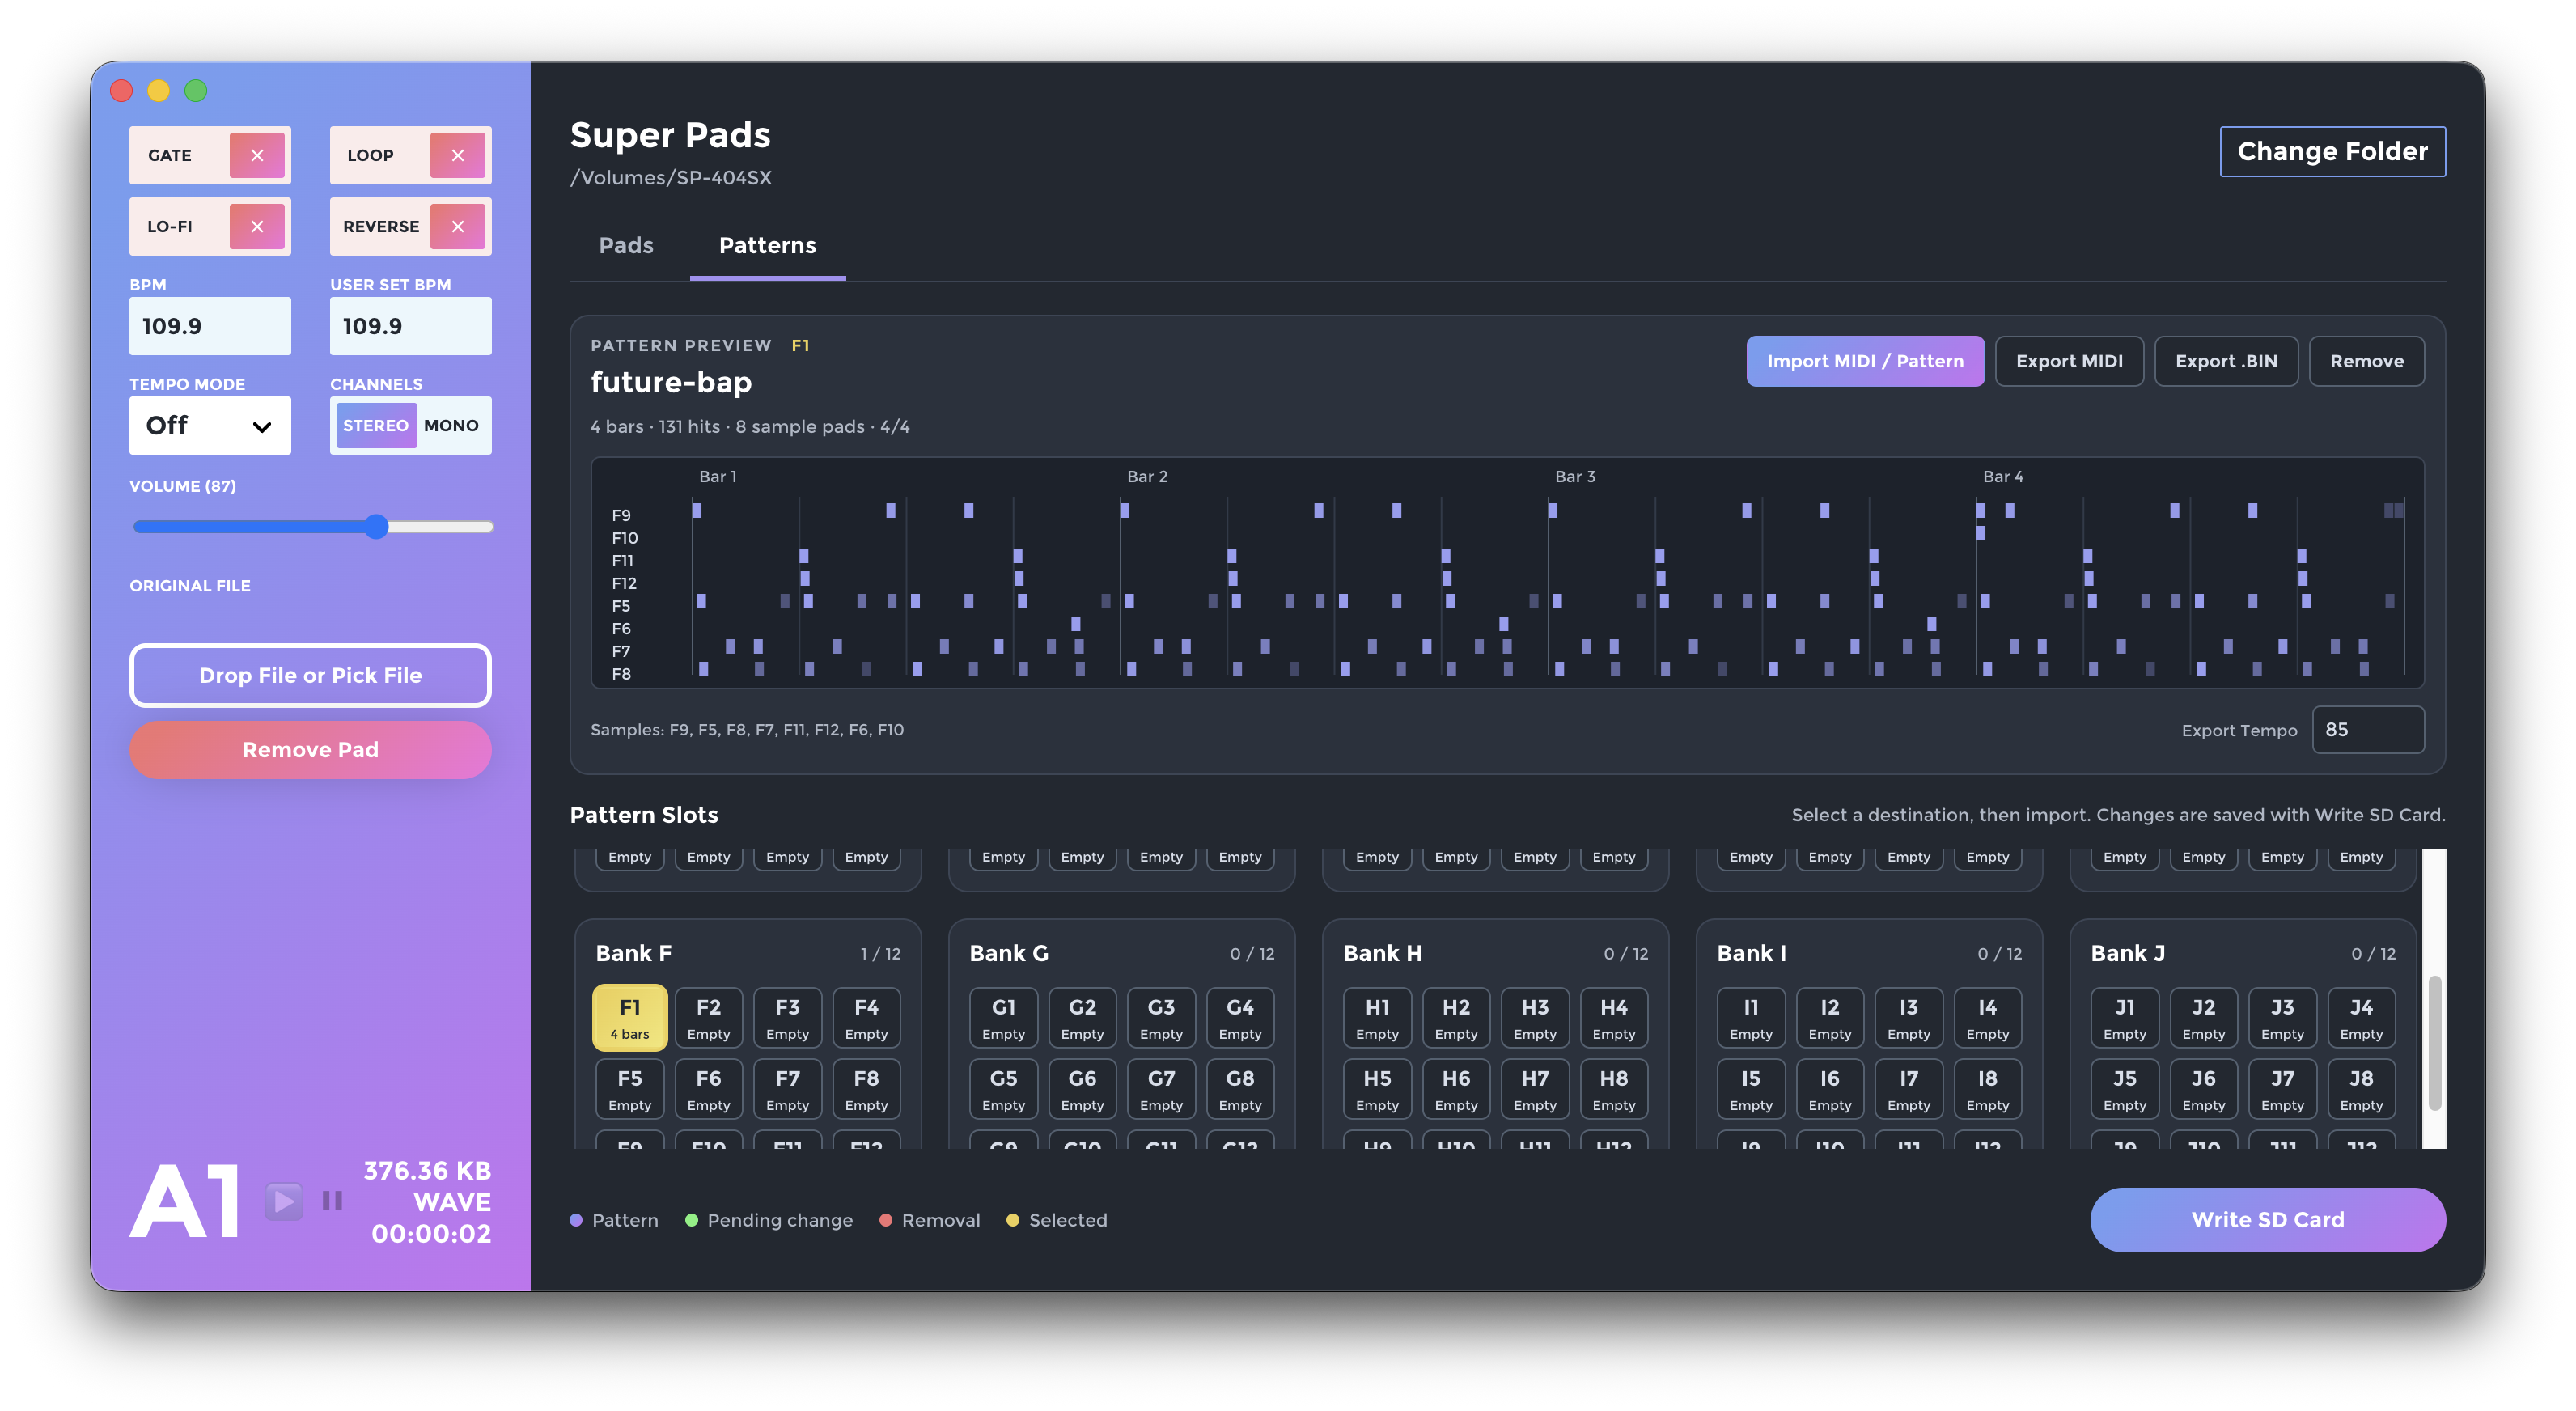Select pattern slot G1
2576x1411 pixels.
pos(1003,1017)
